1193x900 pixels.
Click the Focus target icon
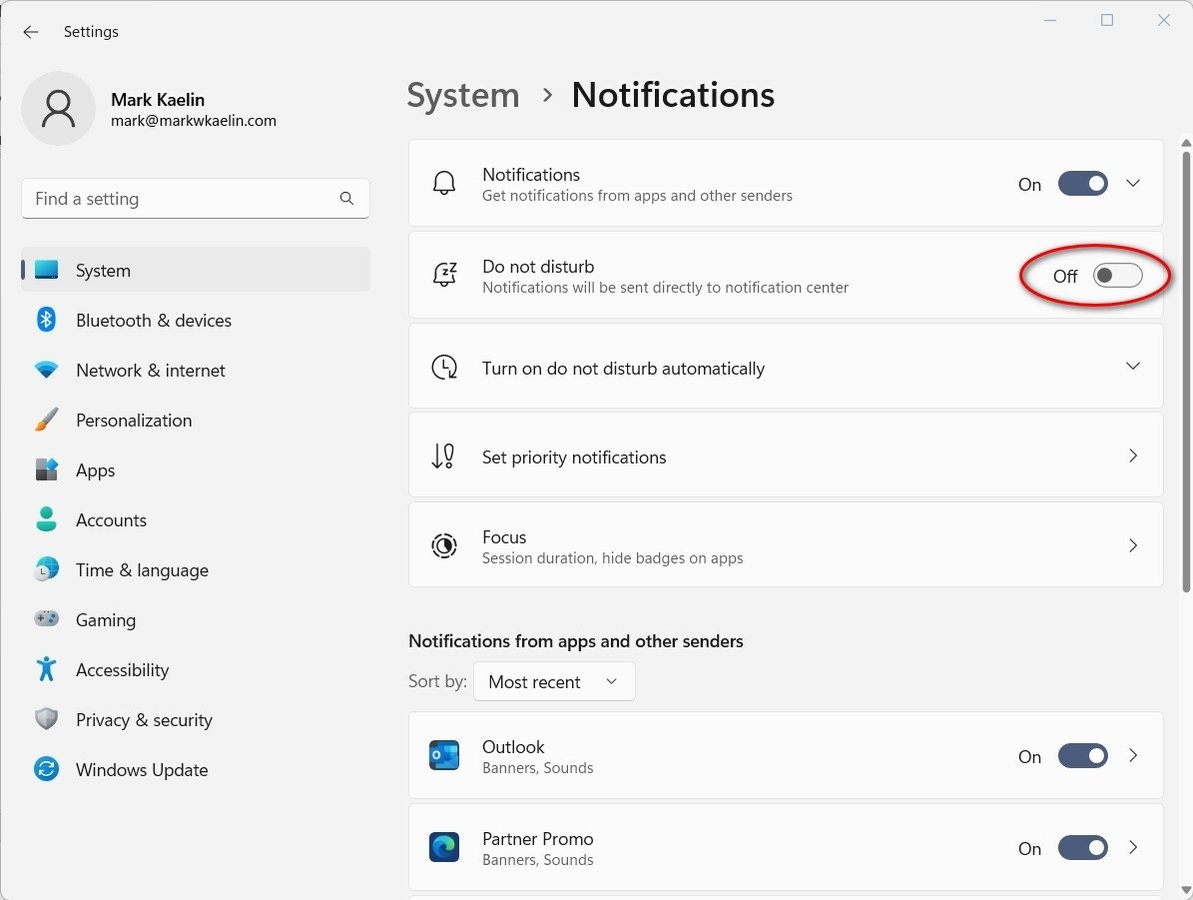tap(444, 545)
